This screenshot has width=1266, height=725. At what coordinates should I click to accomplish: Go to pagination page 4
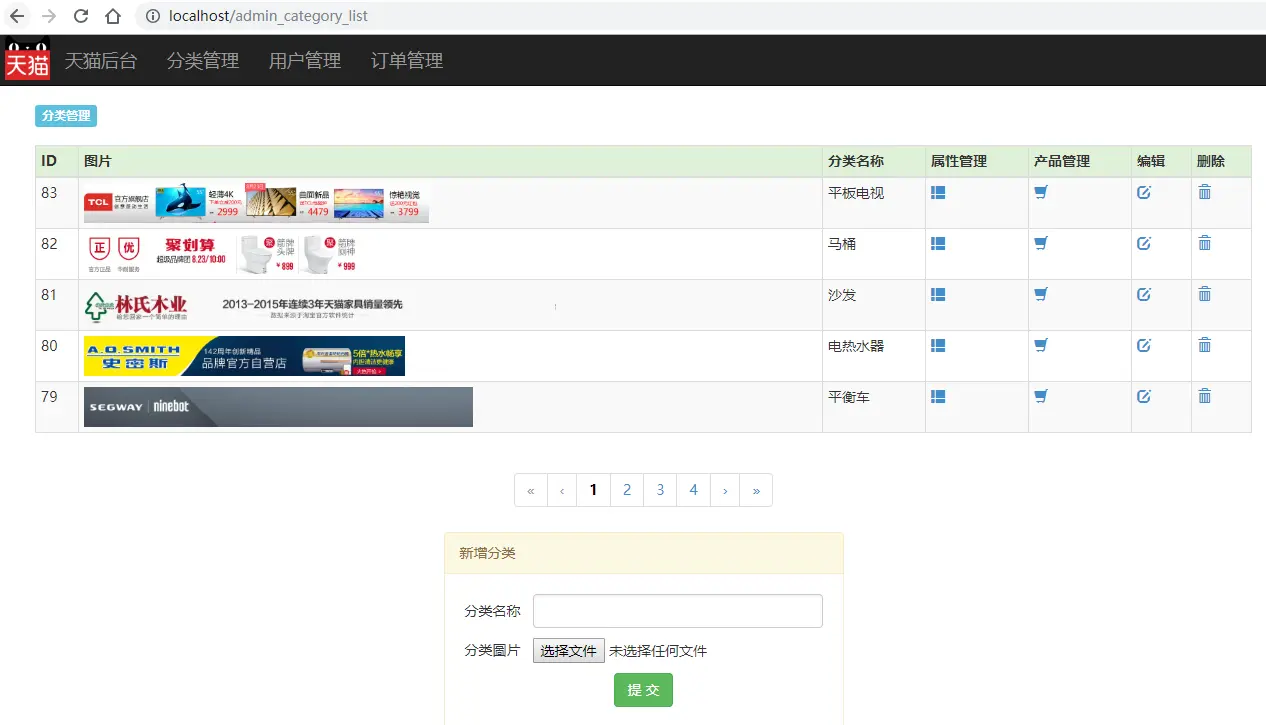[693, 490]
